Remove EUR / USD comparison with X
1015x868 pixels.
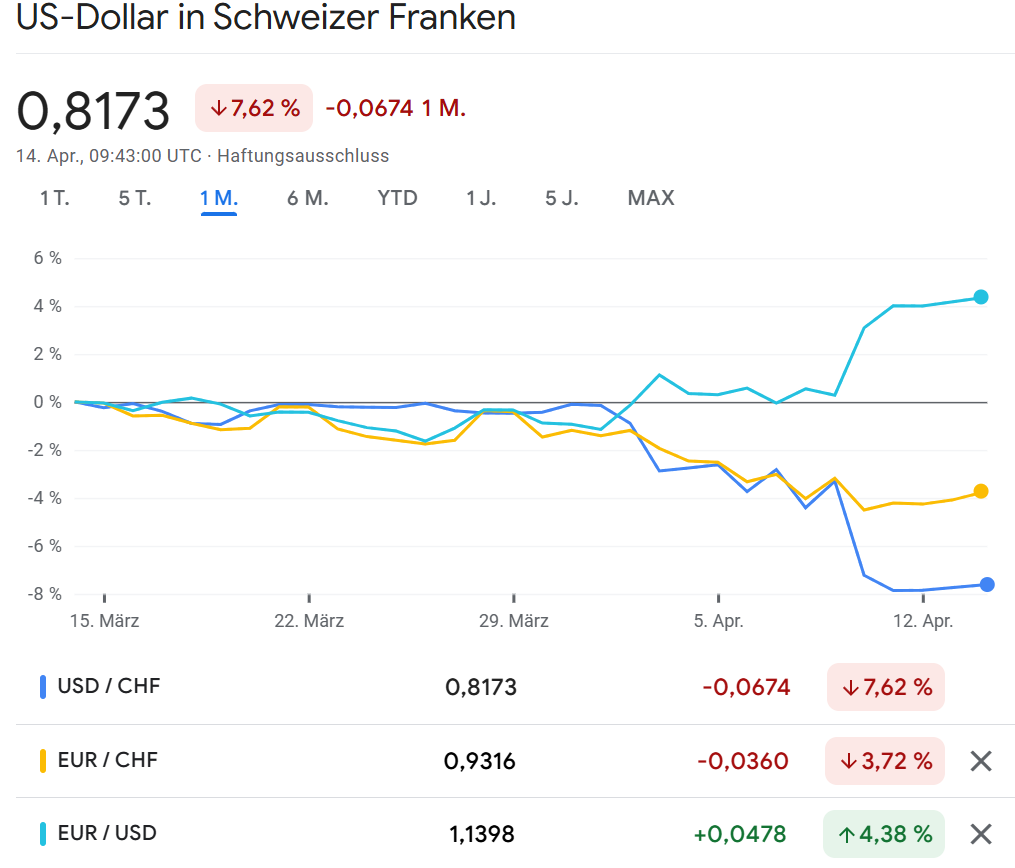coord(981,834)
